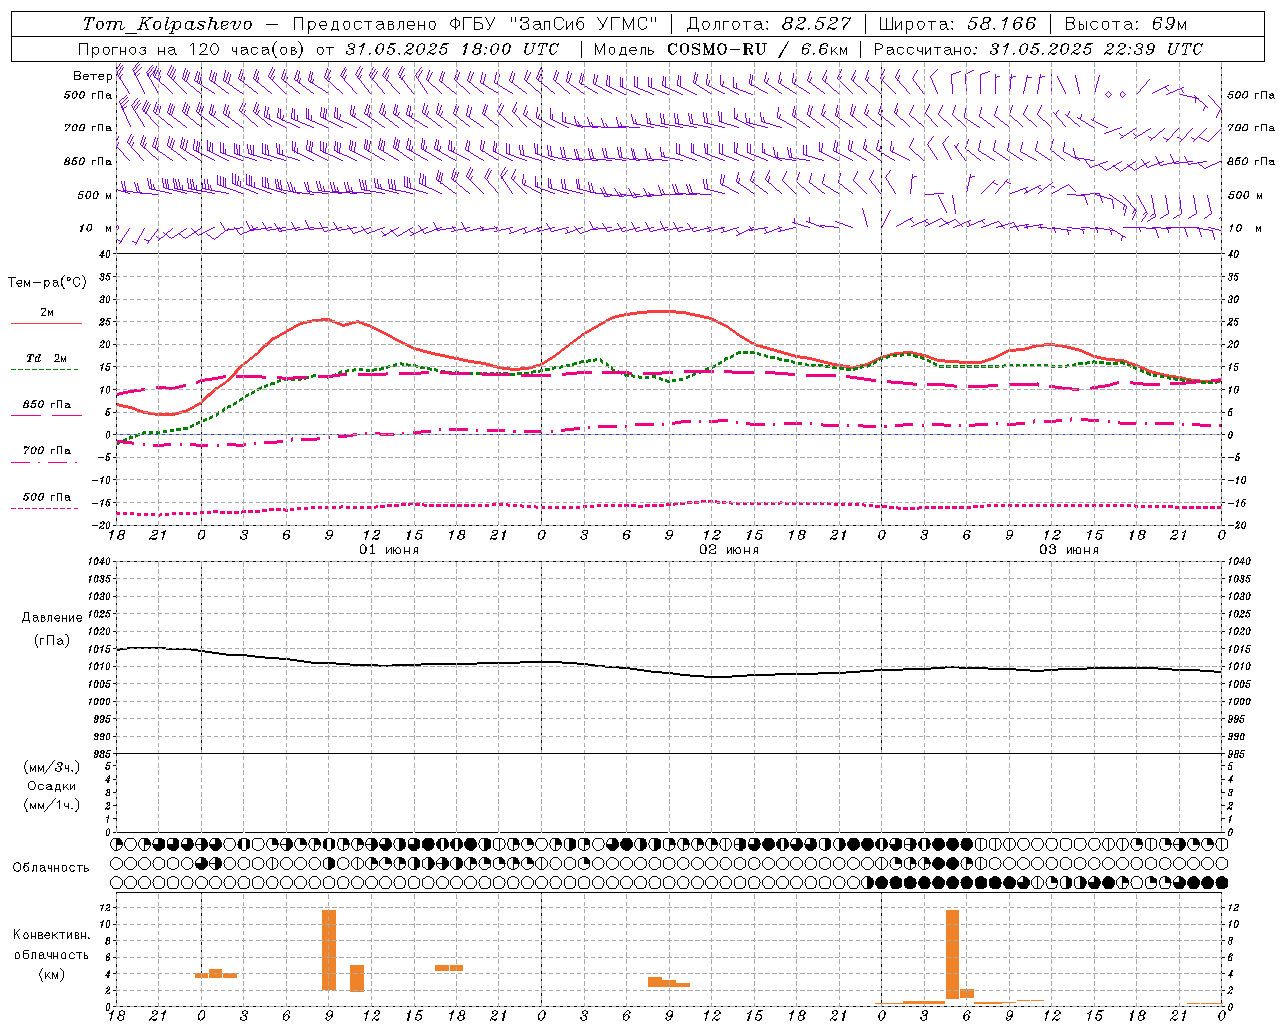The image size is (1280, 1024).
Task: Click the 'Конвективн.' convective cloud label
Action: tap(51, 935)
